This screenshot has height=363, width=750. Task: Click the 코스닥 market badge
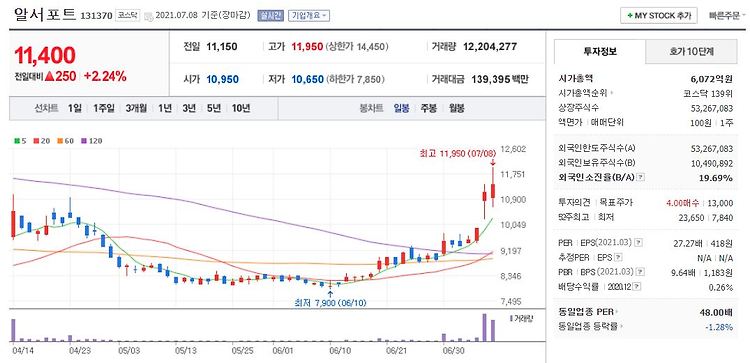point(128,16)
